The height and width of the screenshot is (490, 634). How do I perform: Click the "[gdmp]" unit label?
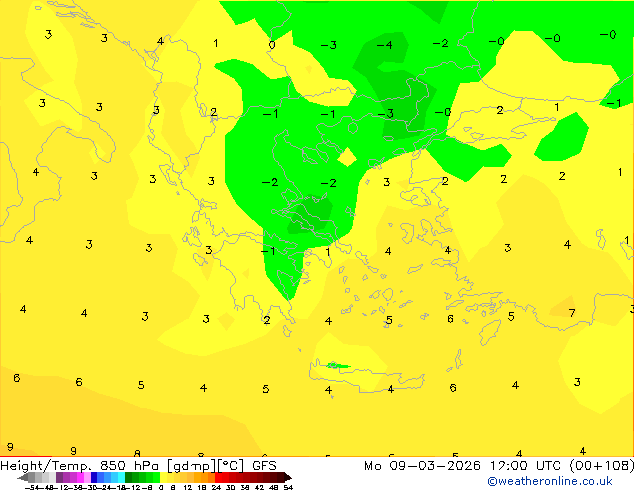(192, 466)
